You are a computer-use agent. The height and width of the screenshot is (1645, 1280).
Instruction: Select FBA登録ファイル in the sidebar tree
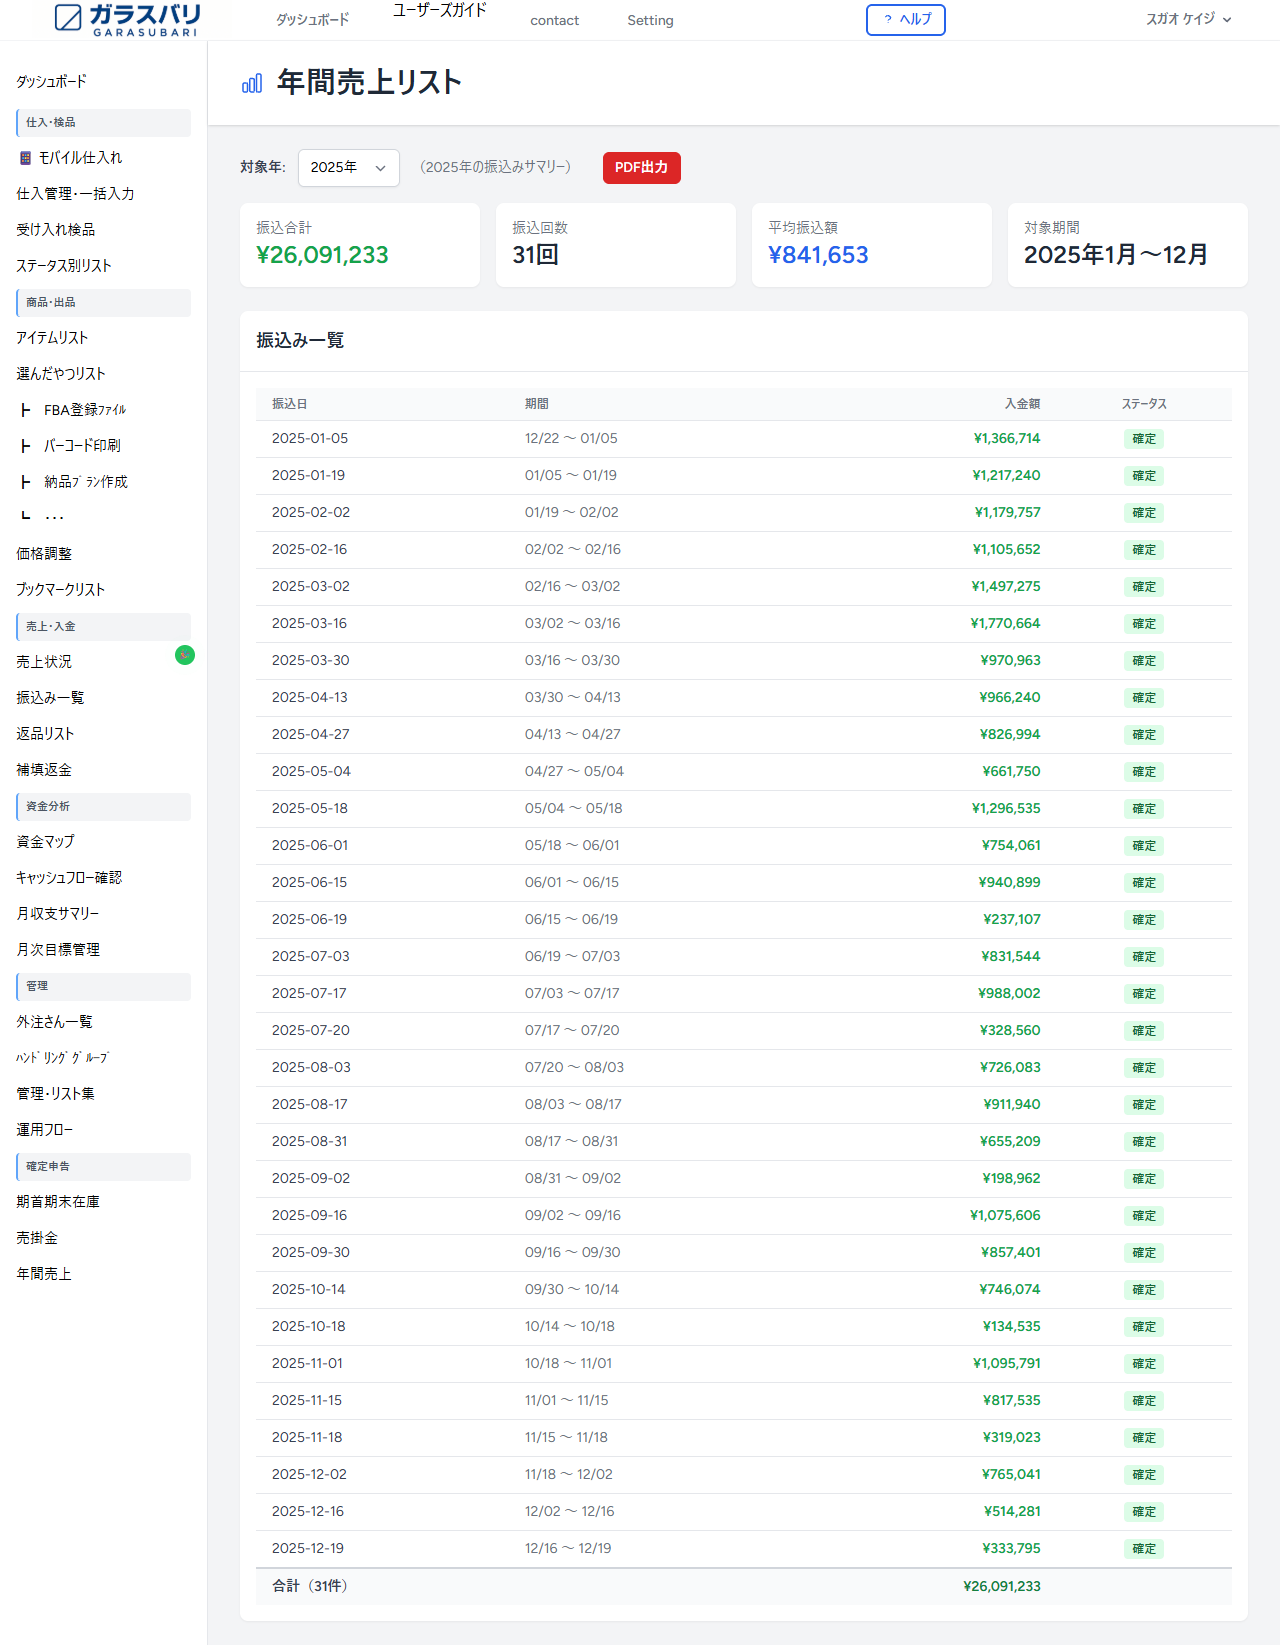[84, 410]
